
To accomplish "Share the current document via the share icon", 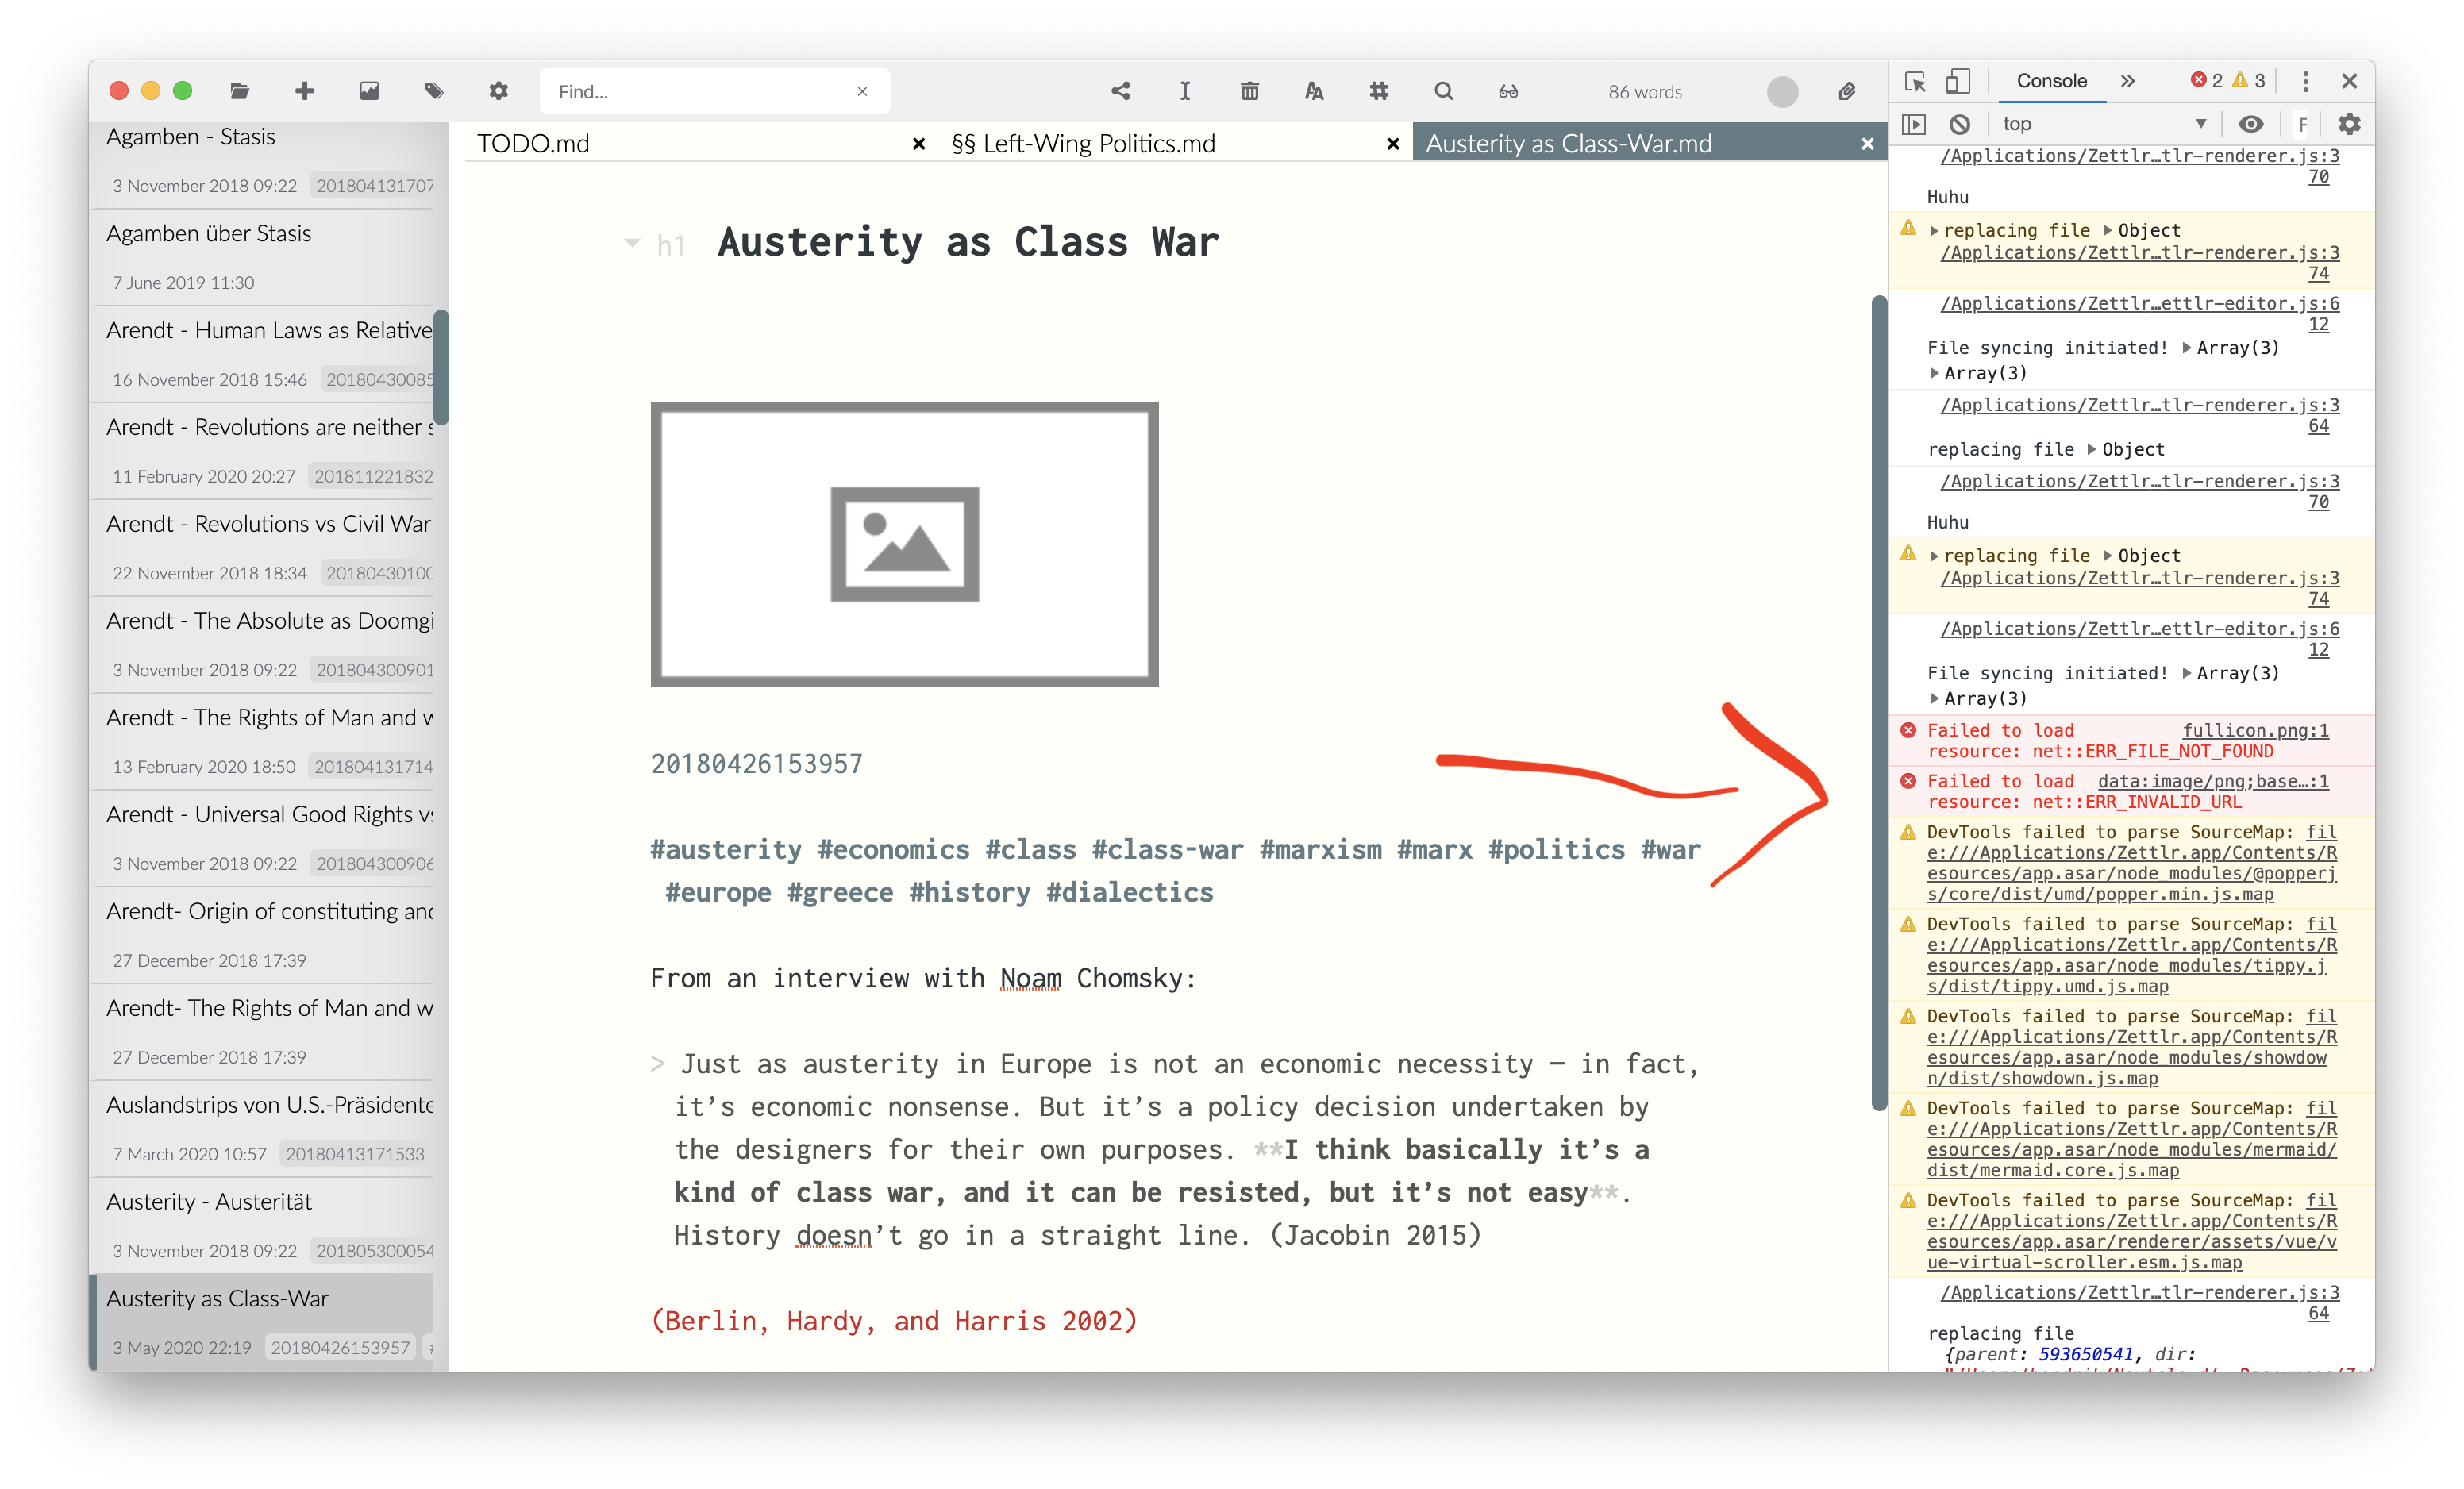I will [1121, 90].
